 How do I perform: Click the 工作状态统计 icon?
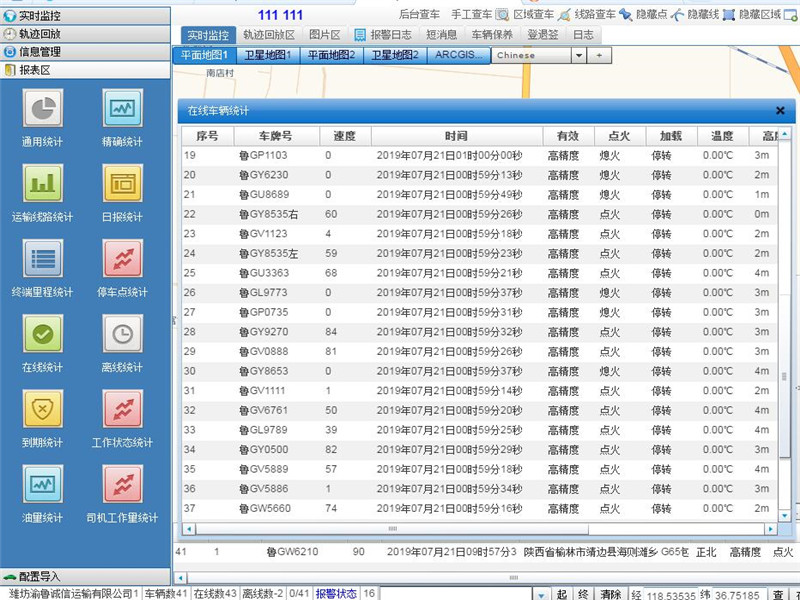[122, 408]
